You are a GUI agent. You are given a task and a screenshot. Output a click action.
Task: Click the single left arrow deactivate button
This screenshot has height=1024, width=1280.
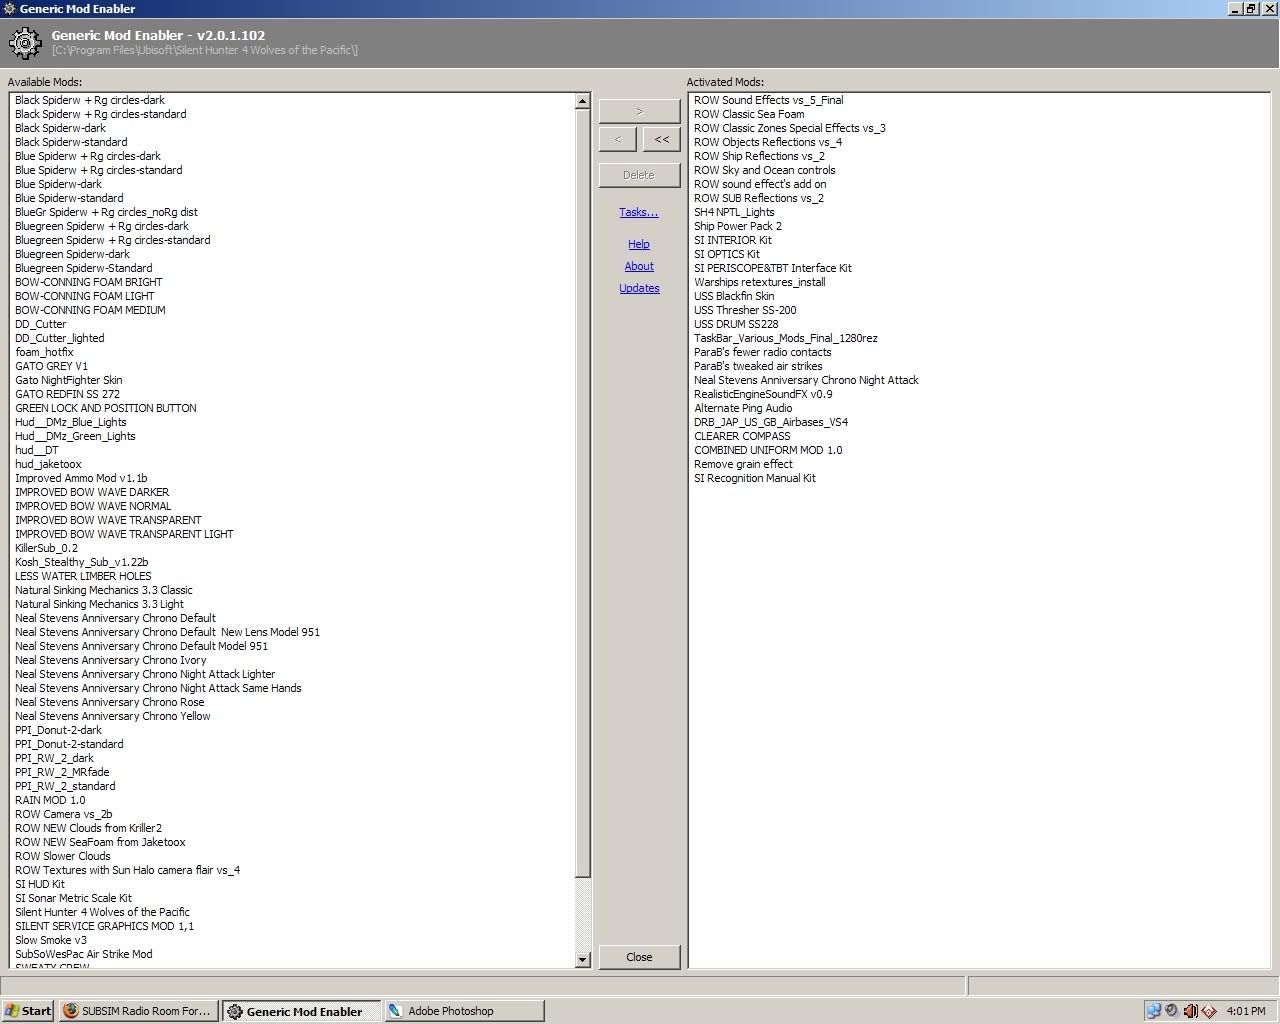tap(618, 139)
